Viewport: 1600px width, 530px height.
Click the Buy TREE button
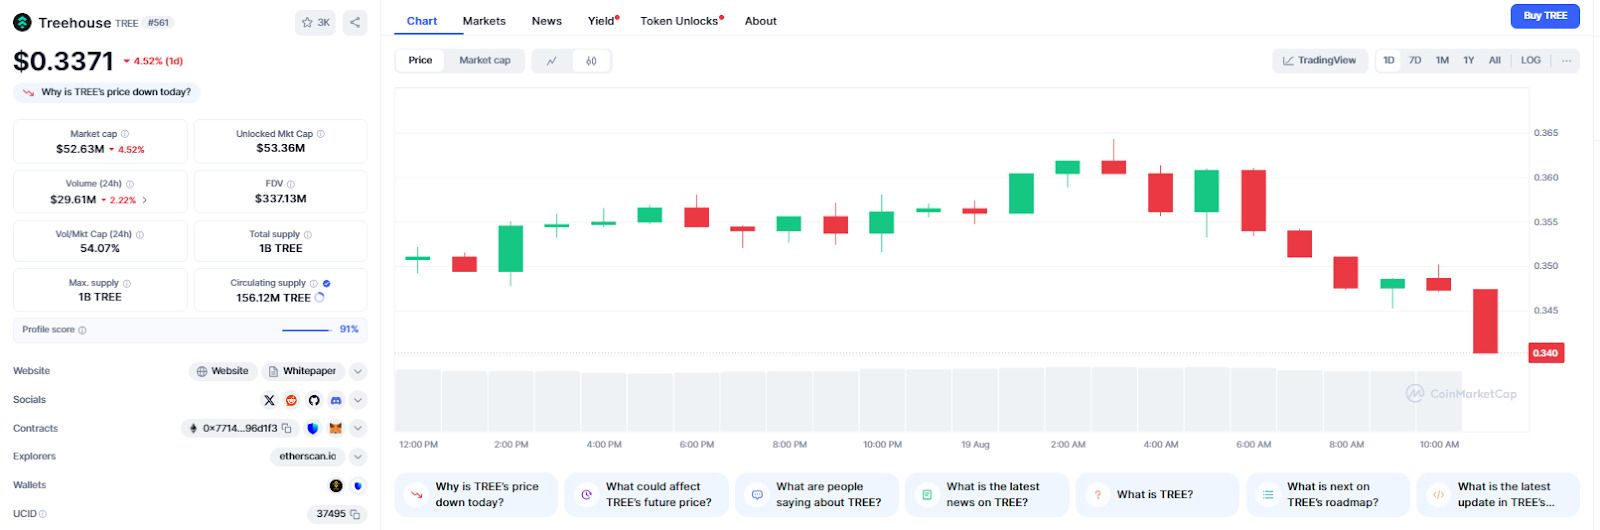click(x=1545, y=16)
